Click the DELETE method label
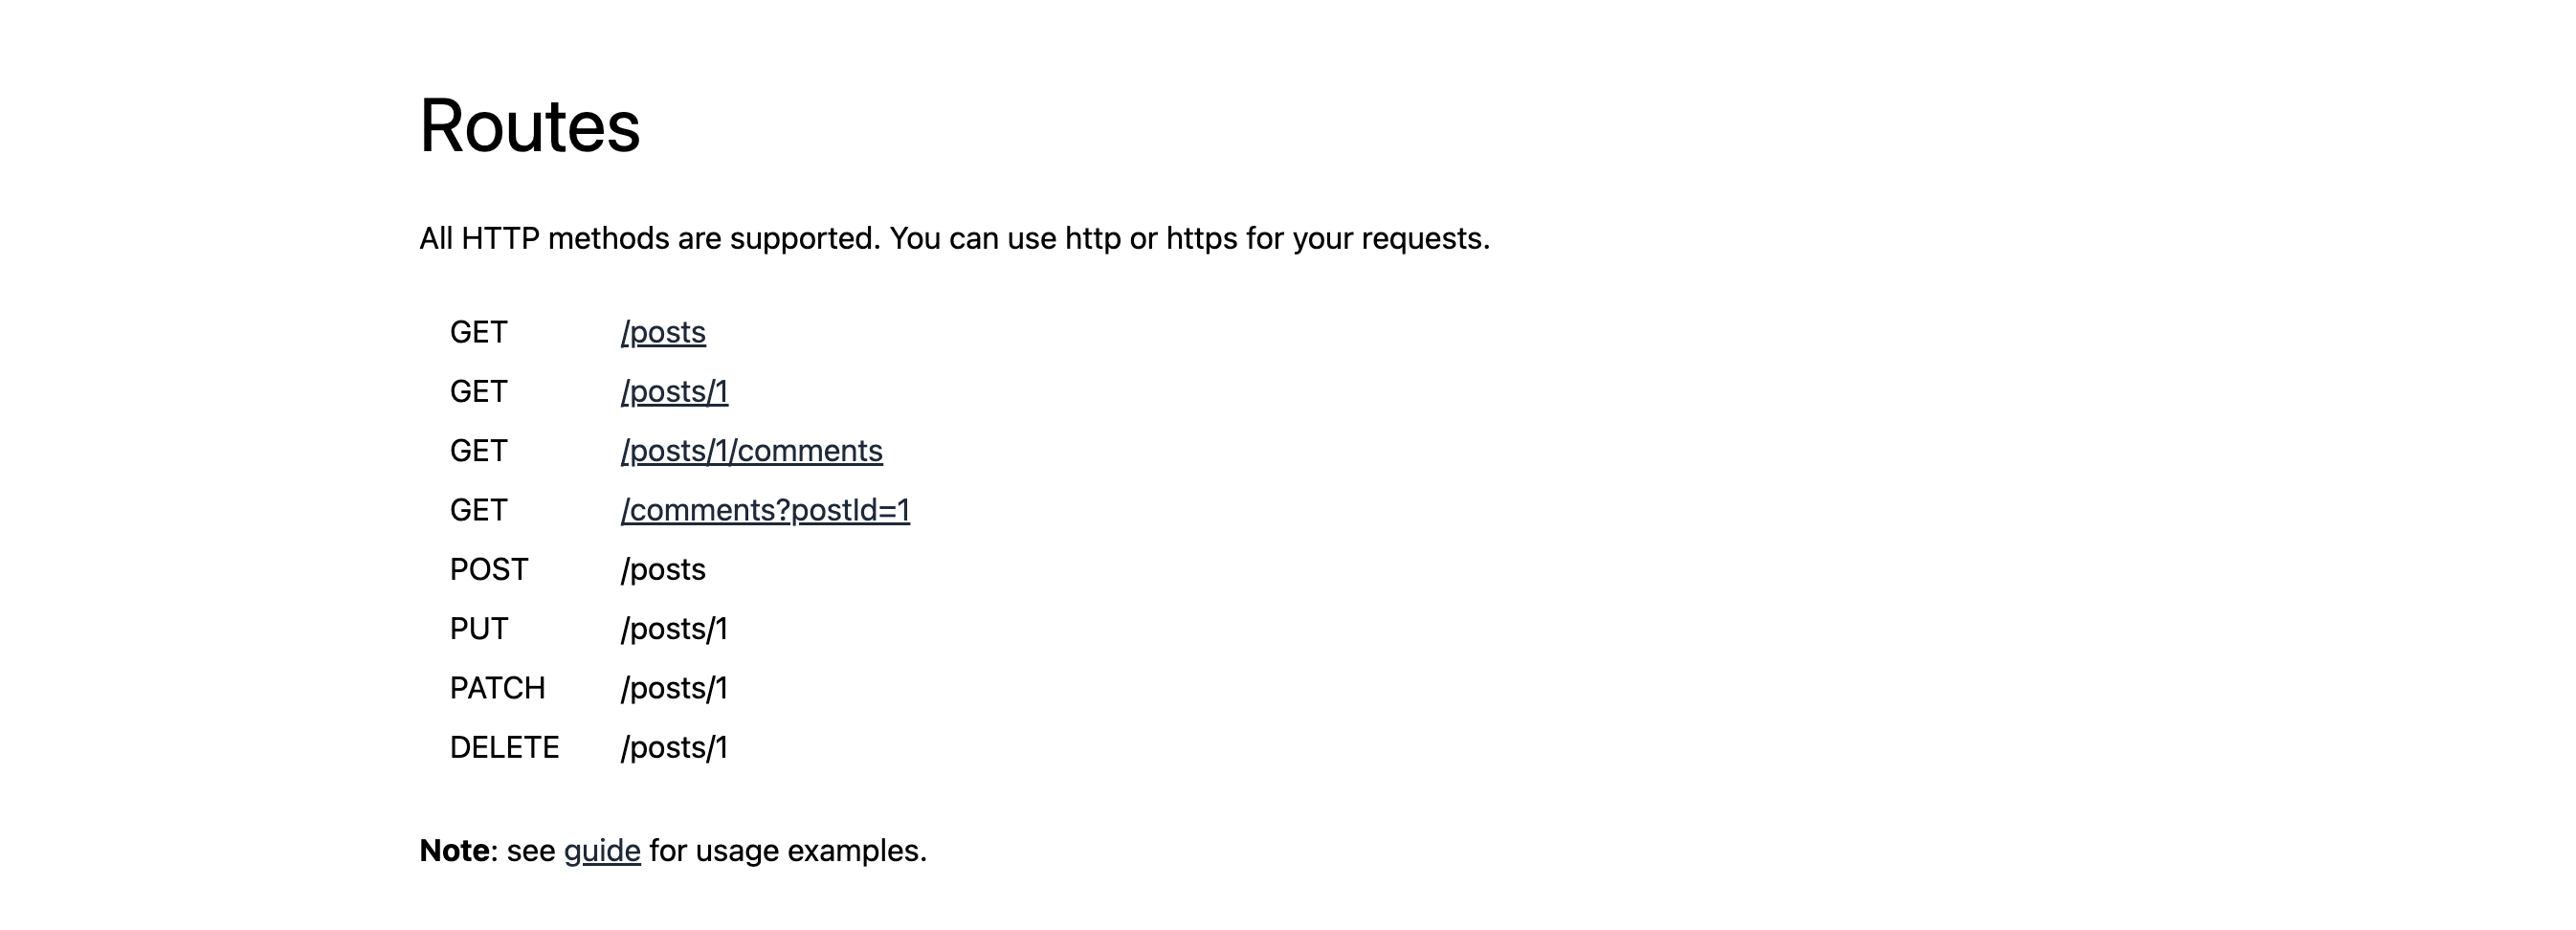Image resolution: width=2576 pixels, height=930 pixels. [505, 747]
